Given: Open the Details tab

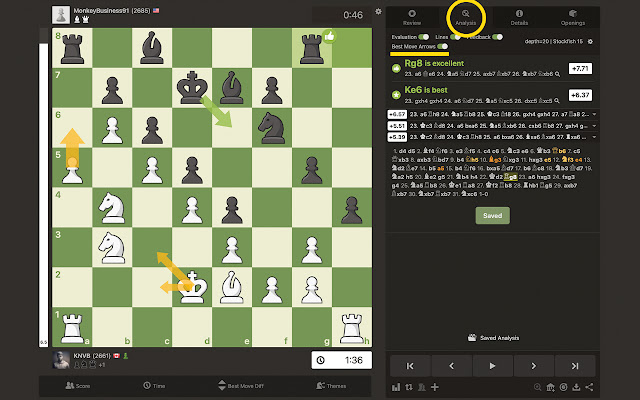Looking at the screenshot, I should click(519, 18).
